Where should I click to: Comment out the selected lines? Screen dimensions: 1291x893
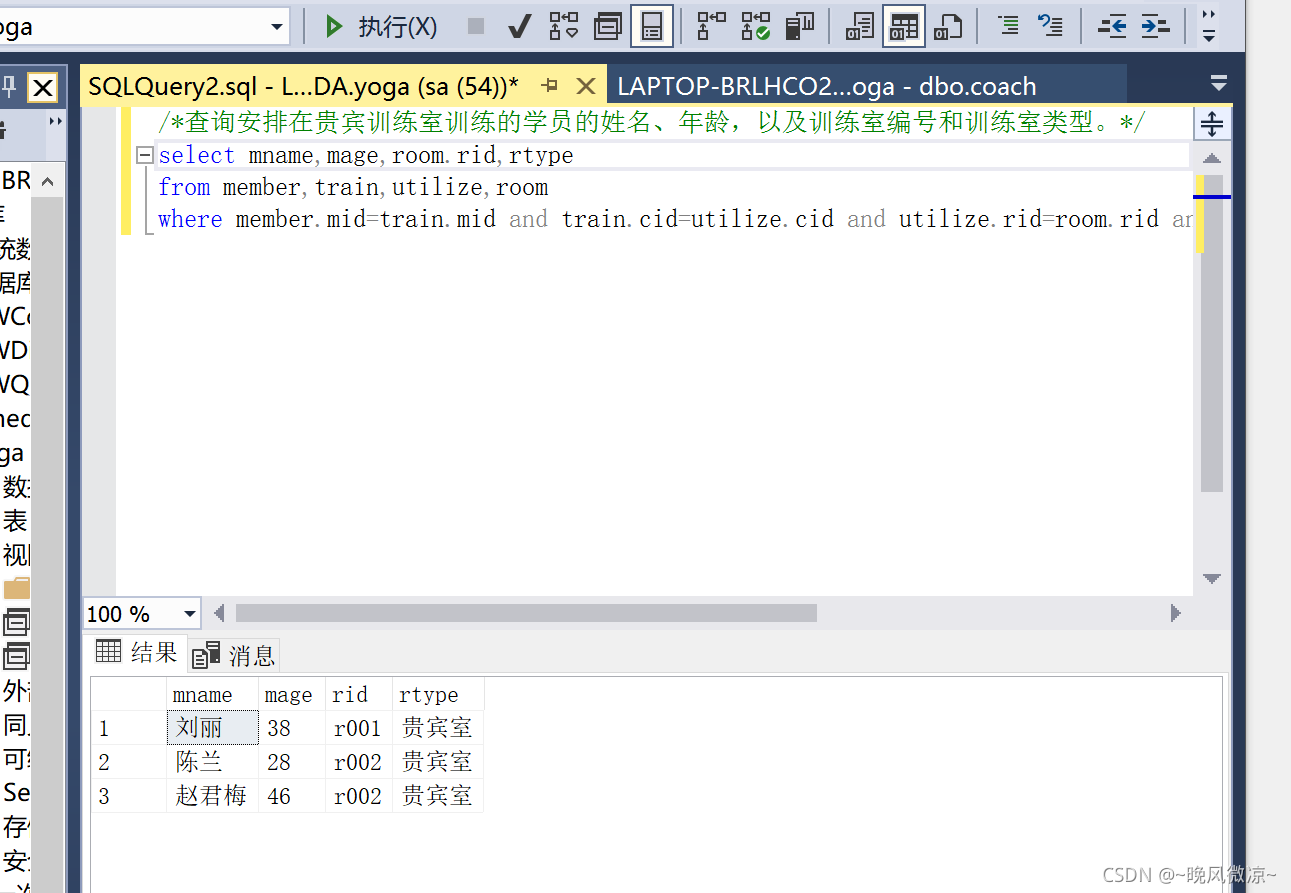(1008, 27)
